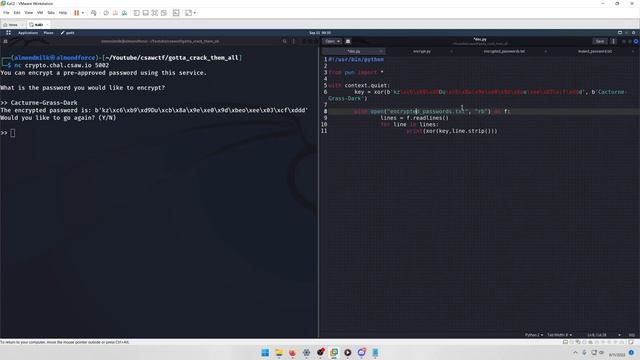Screen dimensions: 640x360
Task: Click the Kali top bar window icon
Action: pyautogui.click(x=620, y=33)
